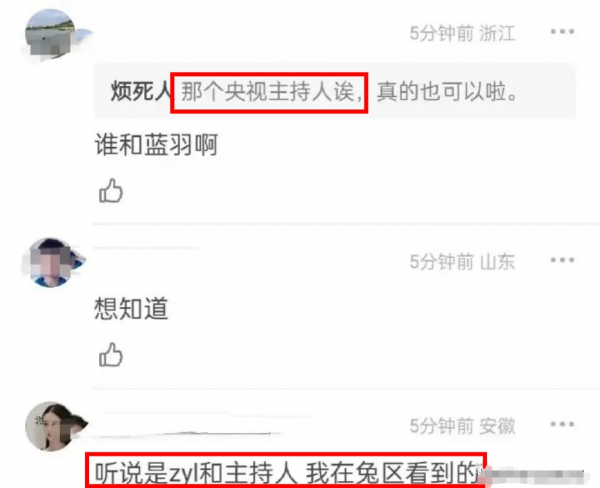Open the third commenter's profile picture
Image resolution: width=600 pixels, height=488 pixels.
pos(54,426)
